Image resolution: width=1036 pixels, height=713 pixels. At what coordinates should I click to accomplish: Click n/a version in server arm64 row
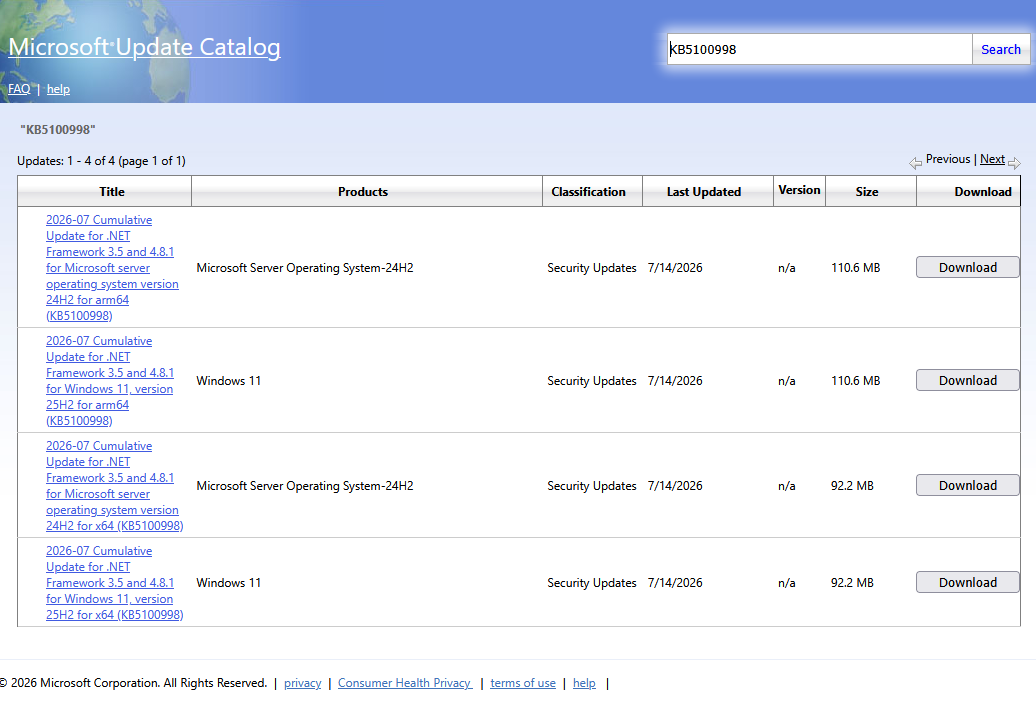(786, 268)
